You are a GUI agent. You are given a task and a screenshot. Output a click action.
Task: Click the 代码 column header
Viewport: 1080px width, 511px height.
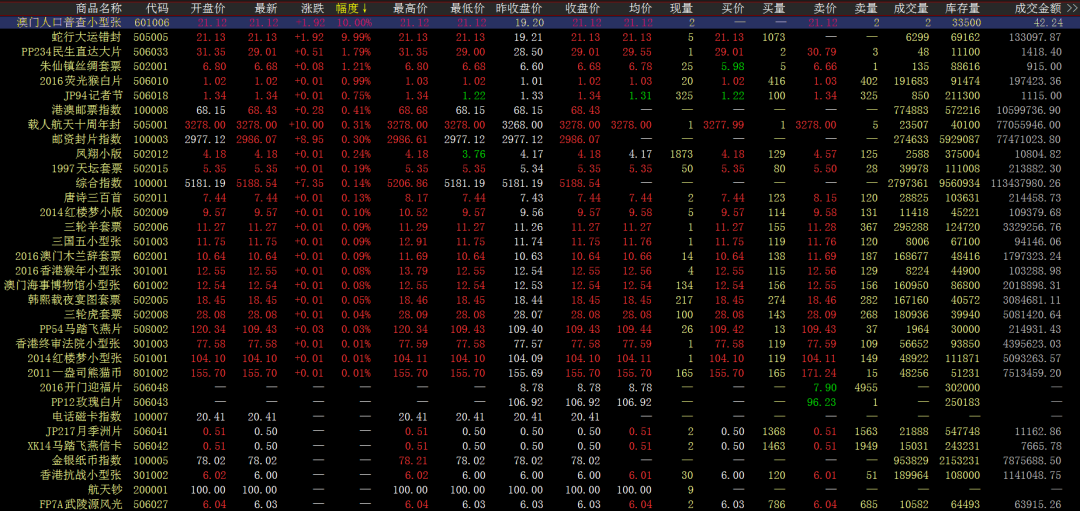click(x=156, y=8)
